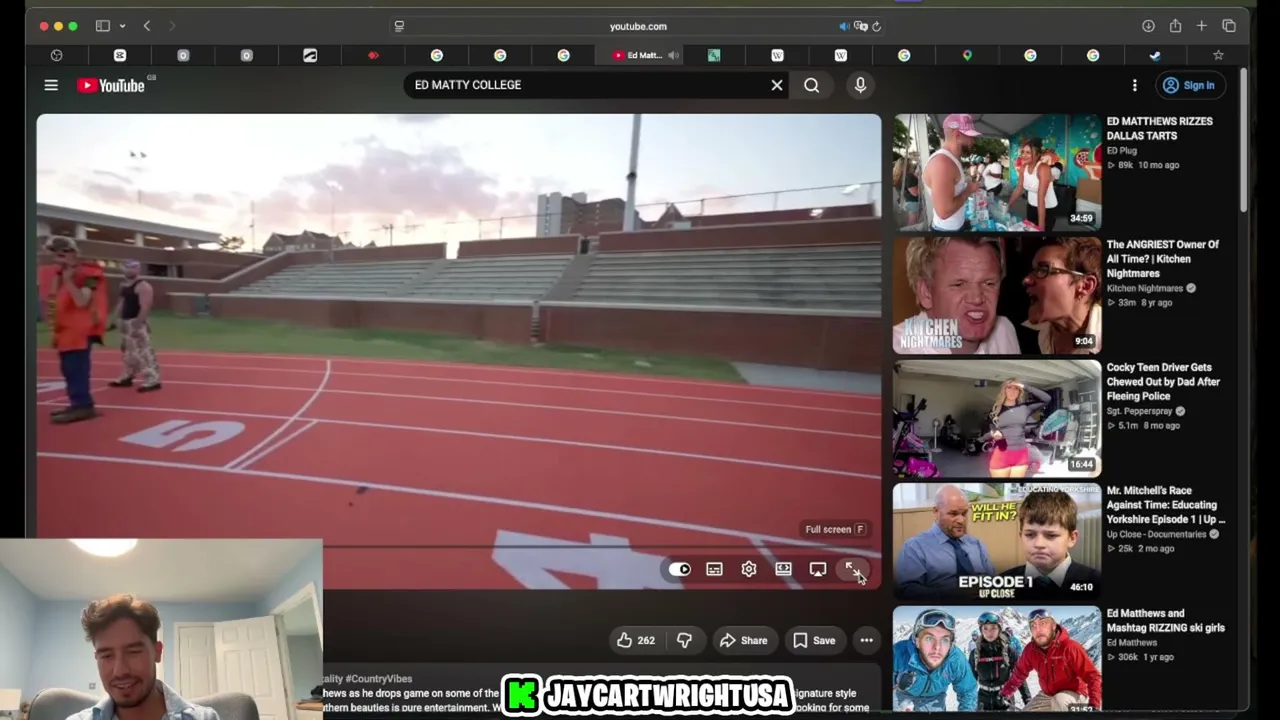Click the youtube.com address bar
1280x720 pixels.
coord(638,26)
